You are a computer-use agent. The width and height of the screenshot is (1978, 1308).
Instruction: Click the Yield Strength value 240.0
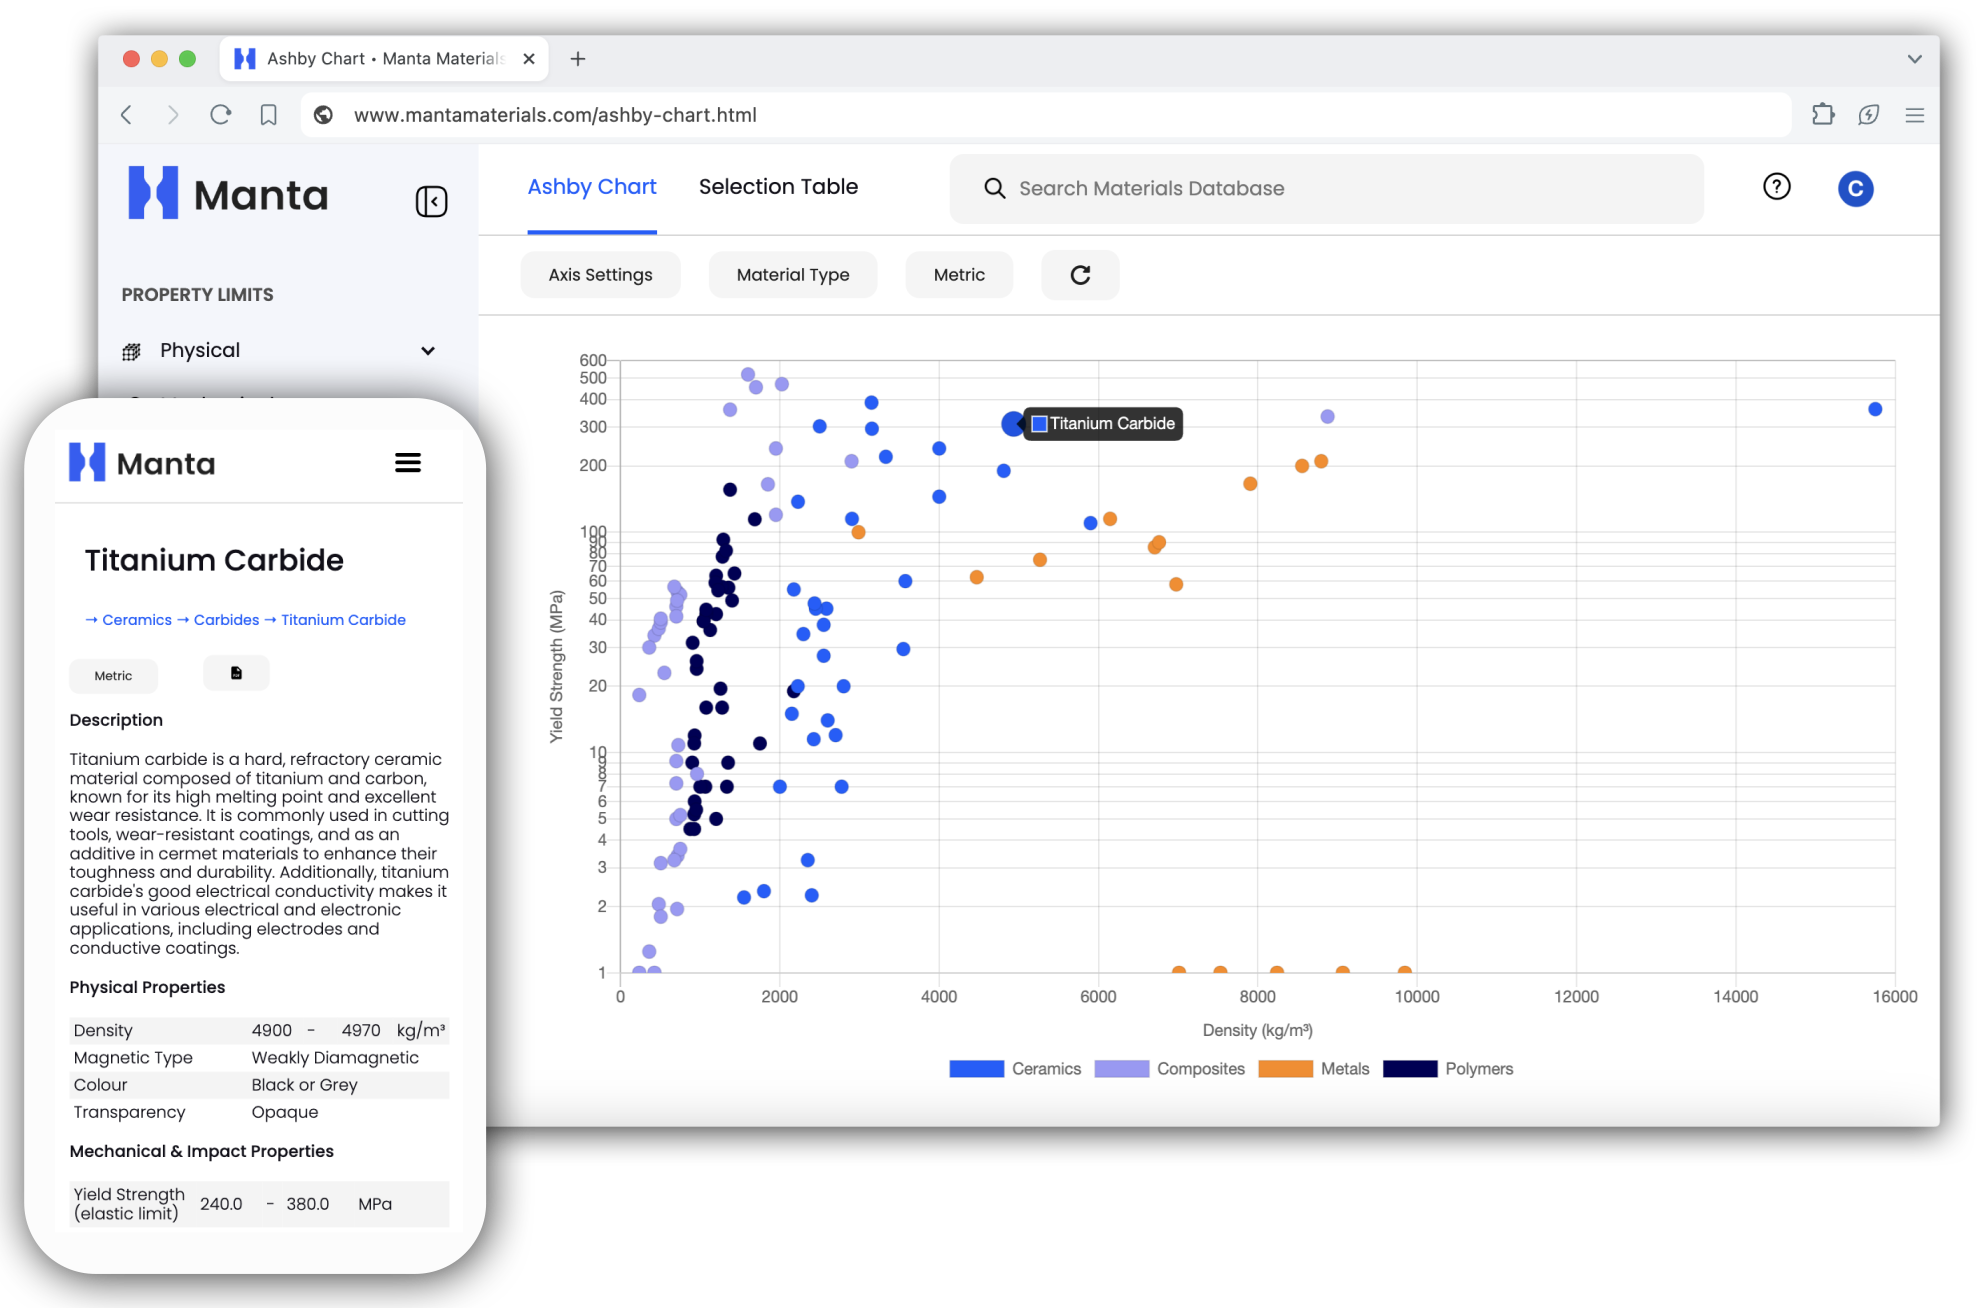click(221, 1204)
